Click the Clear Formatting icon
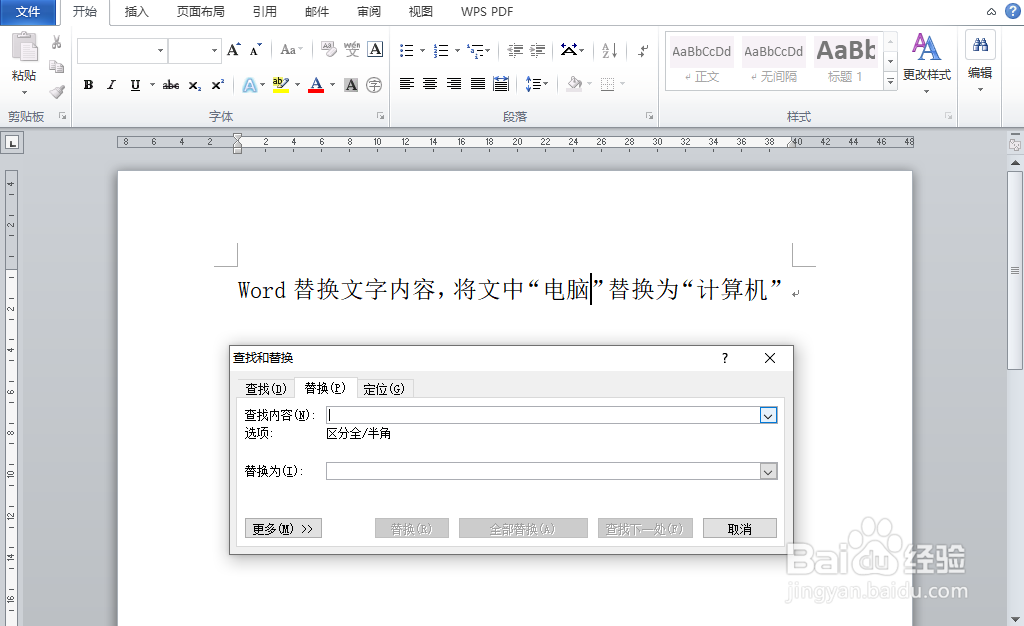The width and height of the screenshot is (1024, 626). click(327, 49)
